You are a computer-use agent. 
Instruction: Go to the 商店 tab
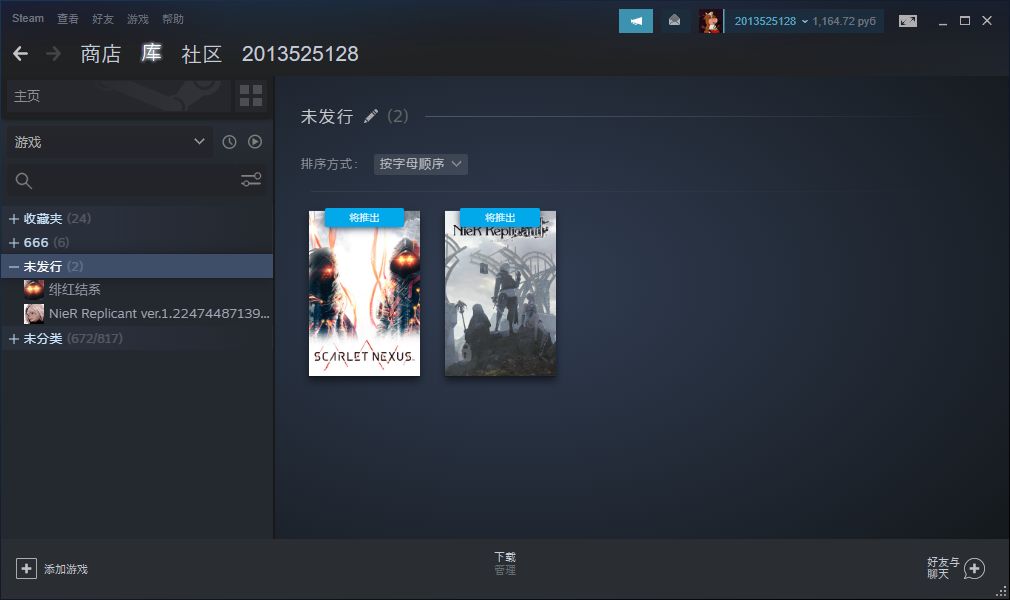click(100, 53)
